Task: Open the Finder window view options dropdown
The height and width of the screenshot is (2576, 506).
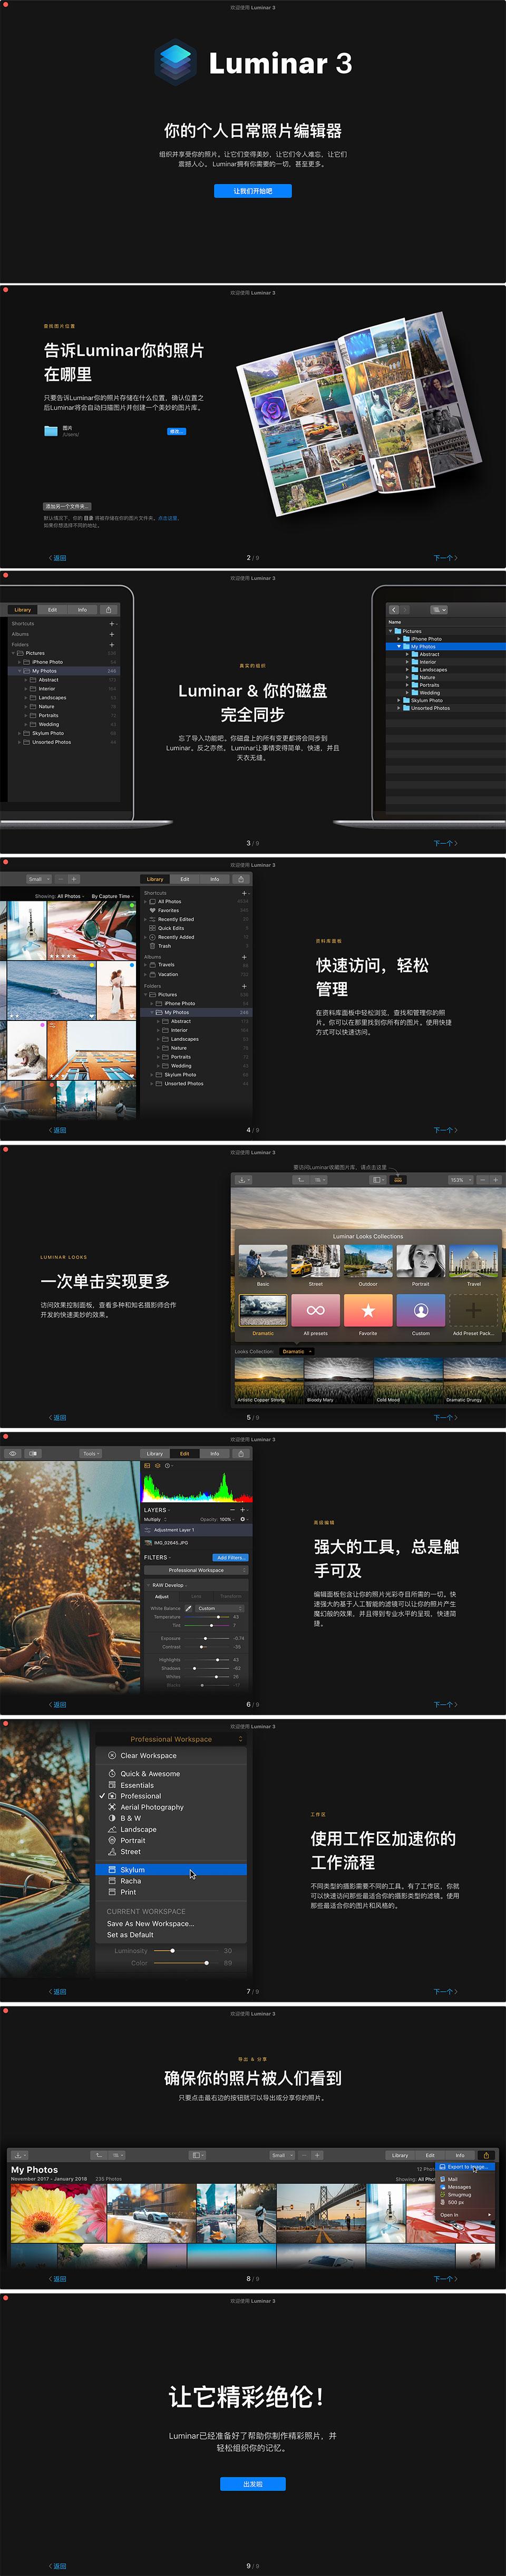Action: 439,609
